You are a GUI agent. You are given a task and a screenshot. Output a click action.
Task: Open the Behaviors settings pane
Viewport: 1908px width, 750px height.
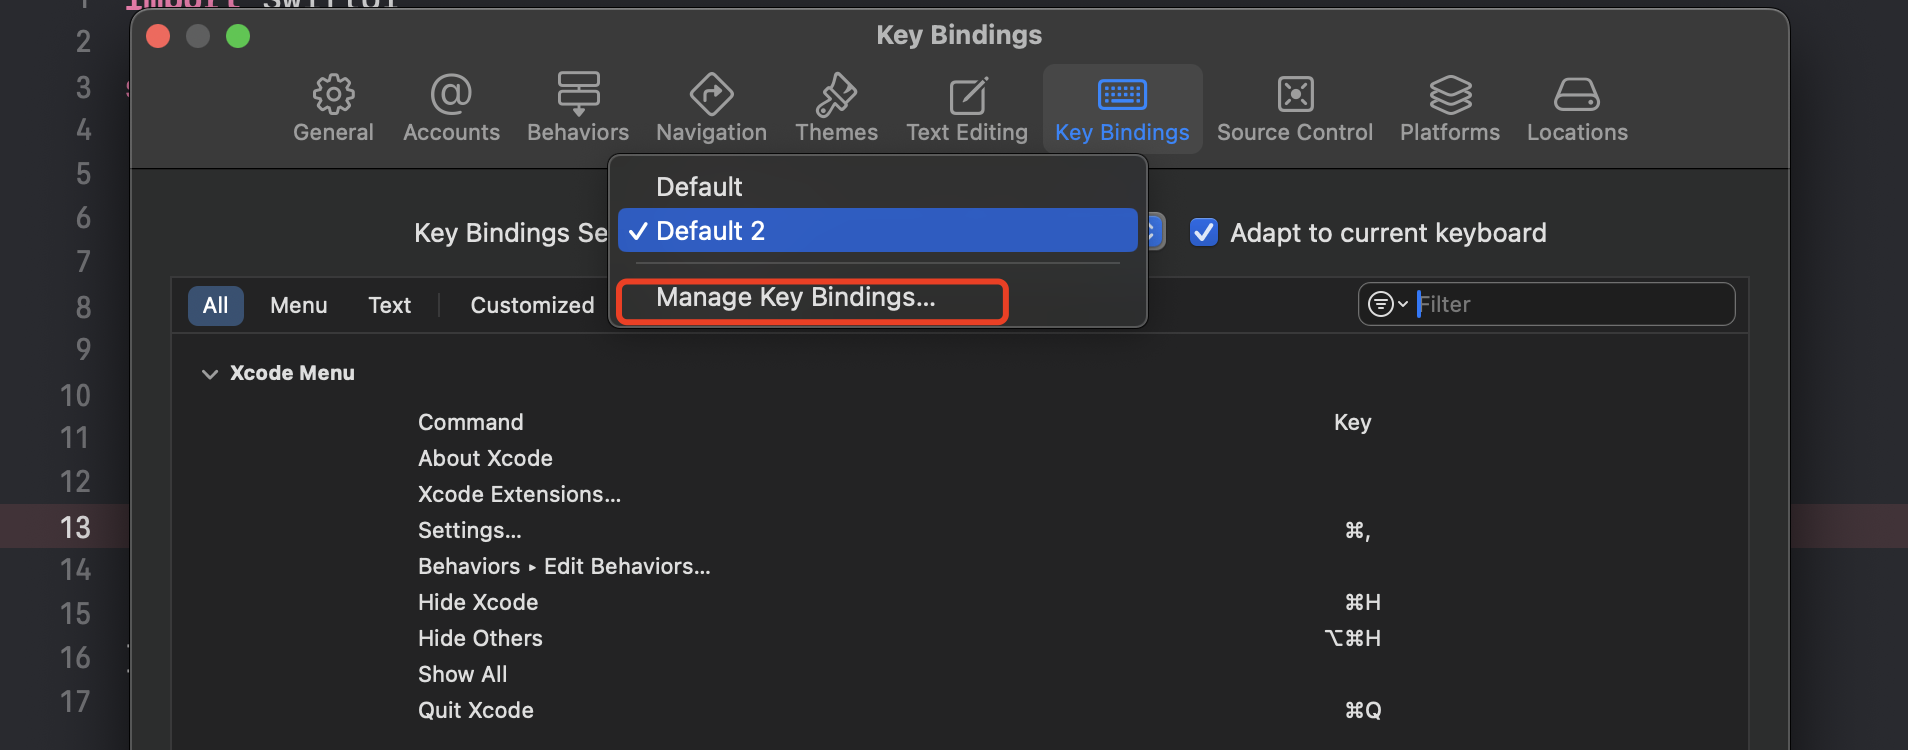[x=577, y=107]
